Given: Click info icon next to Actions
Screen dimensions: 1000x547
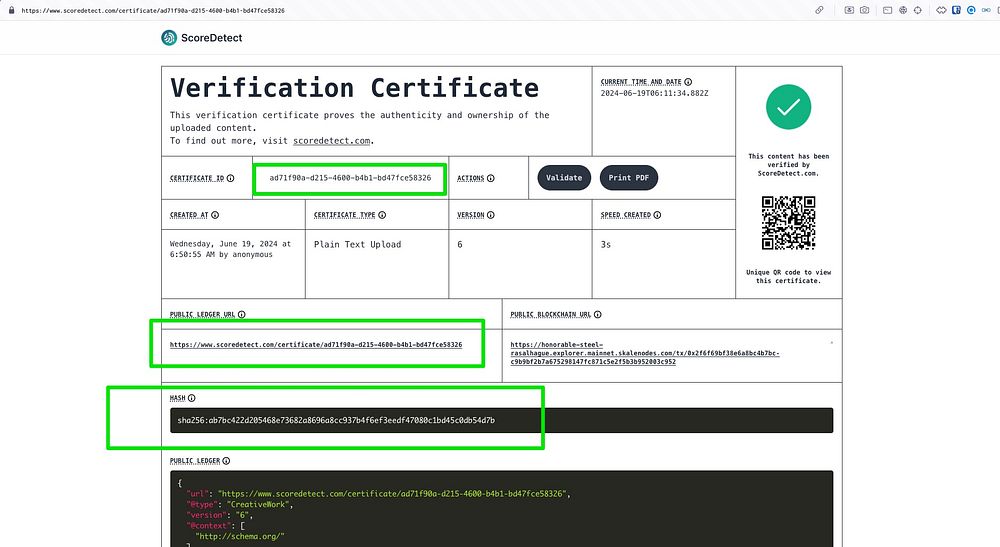Looking at the screenshot, I should click(490, 179).
